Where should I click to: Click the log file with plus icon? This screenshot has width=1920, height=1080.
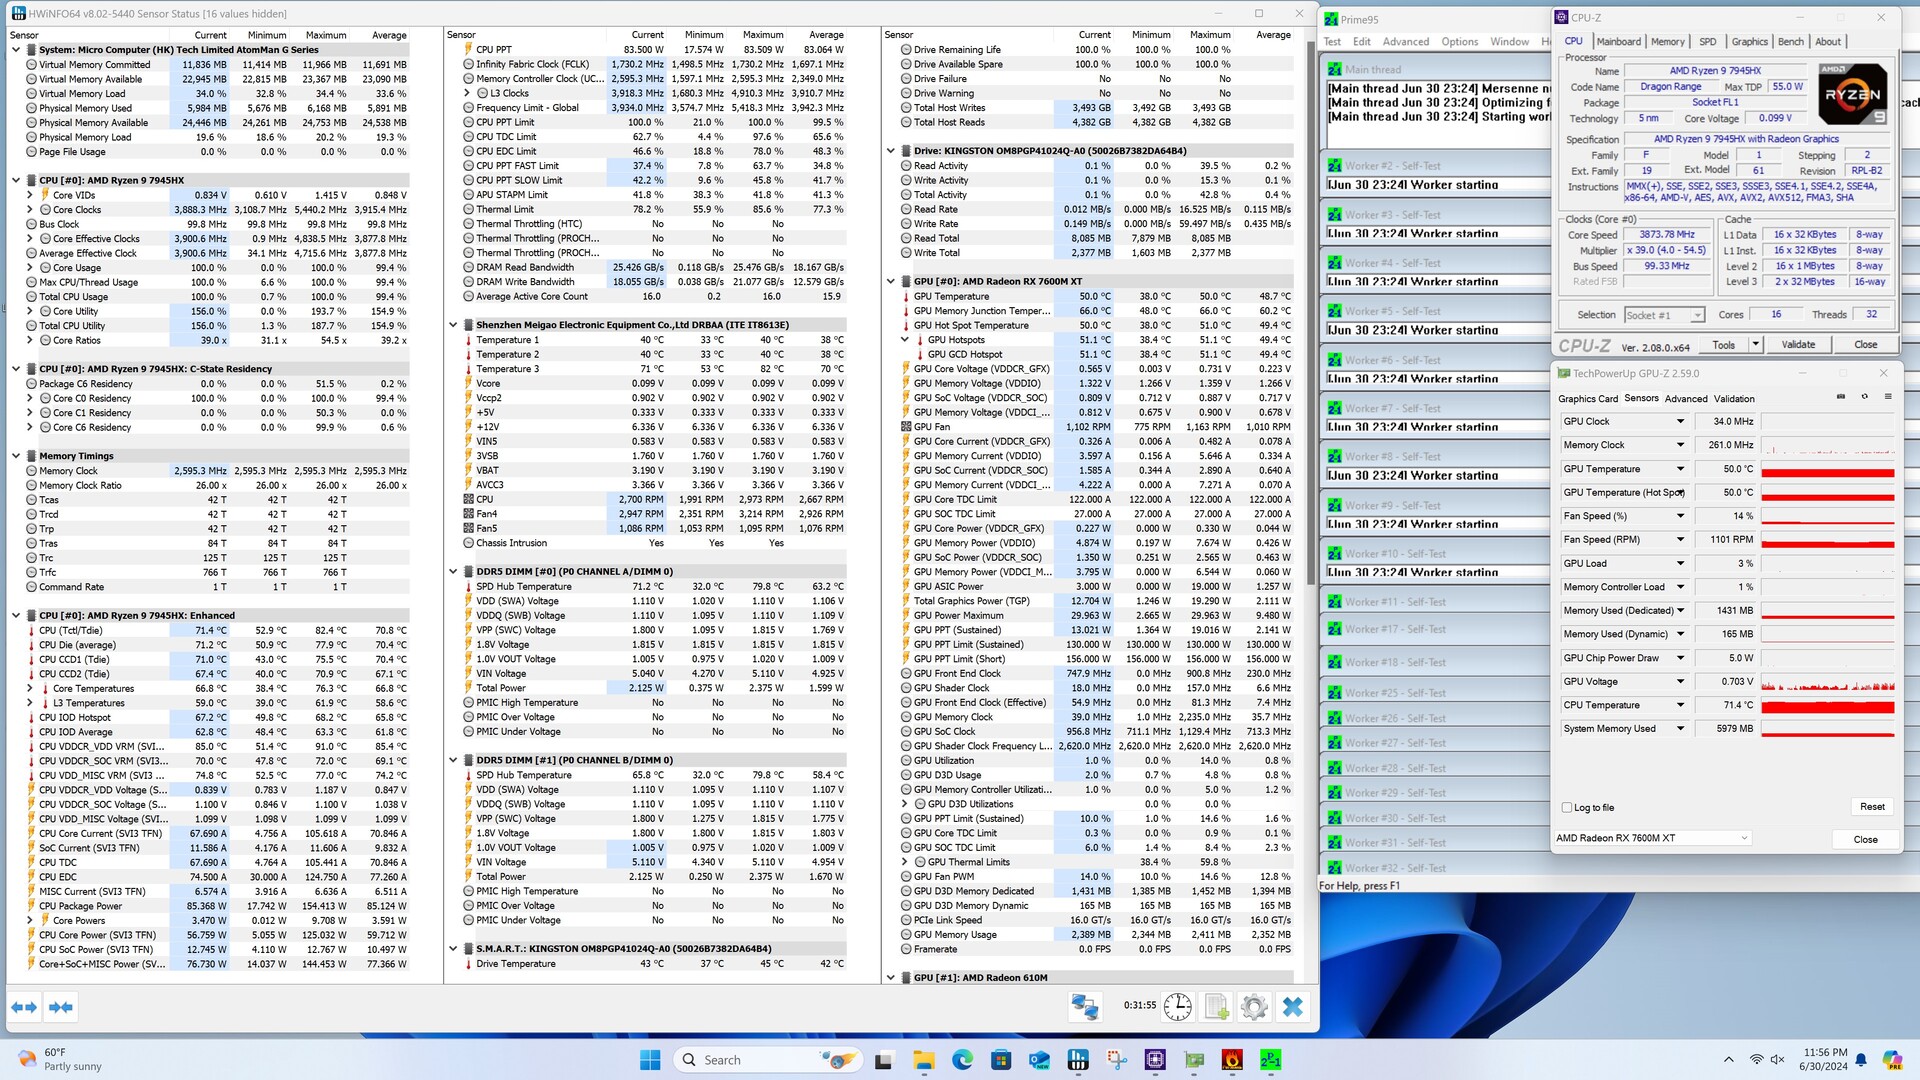[x=1216, y=1007]
